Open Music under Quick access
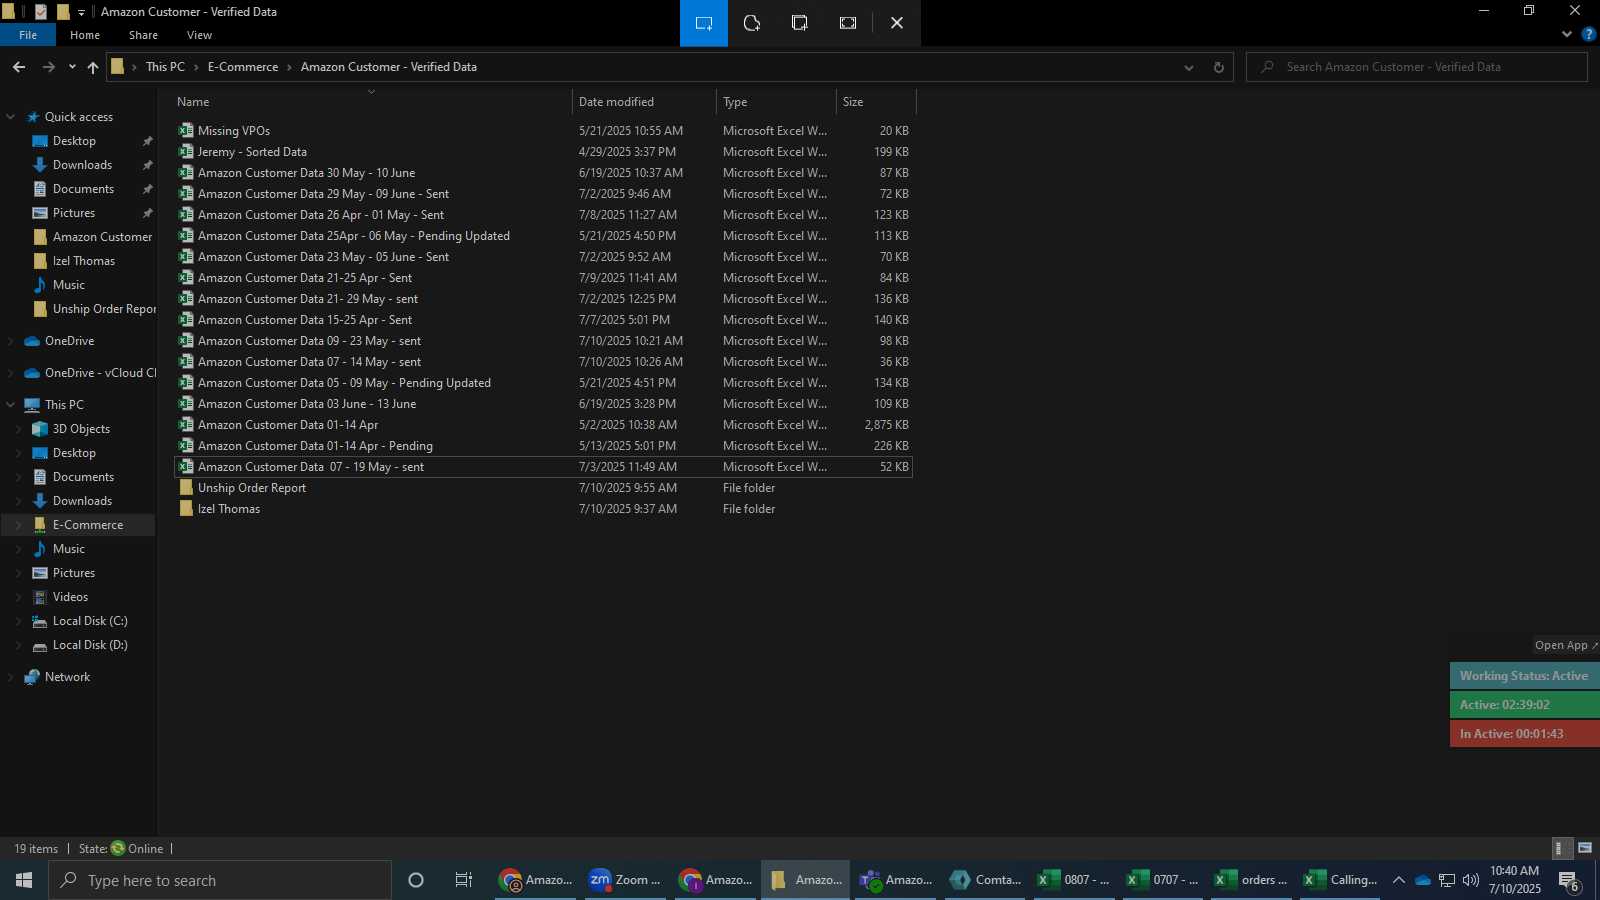The width and height of the screenshot is (1600, 900). (x=69, y=285)
